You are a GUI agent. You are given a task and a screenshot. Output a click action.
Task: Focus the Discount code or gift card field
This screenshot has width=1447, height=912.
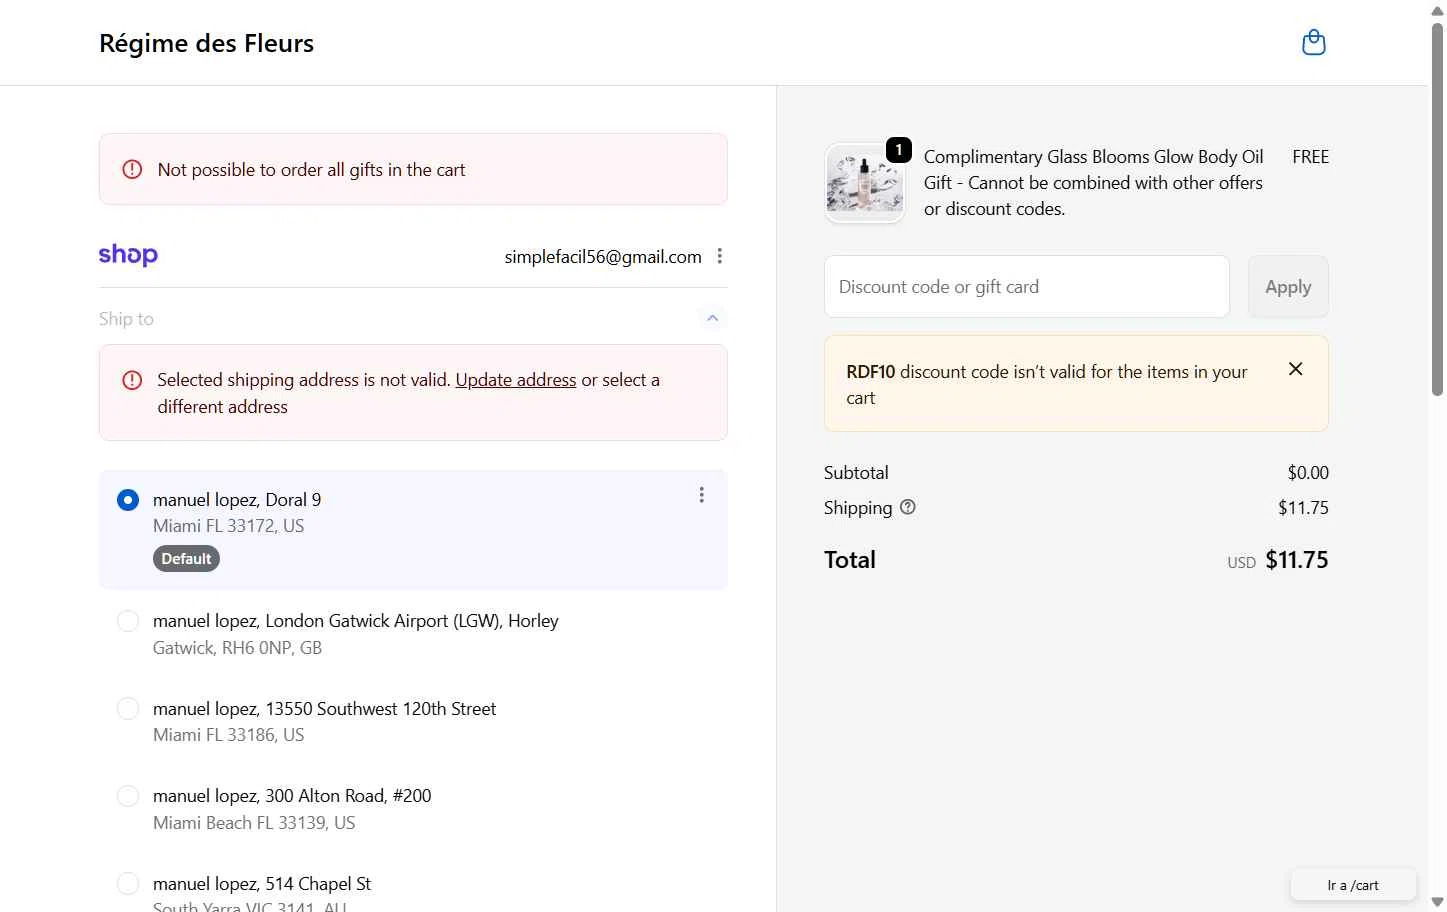(x=1026, y=287)
